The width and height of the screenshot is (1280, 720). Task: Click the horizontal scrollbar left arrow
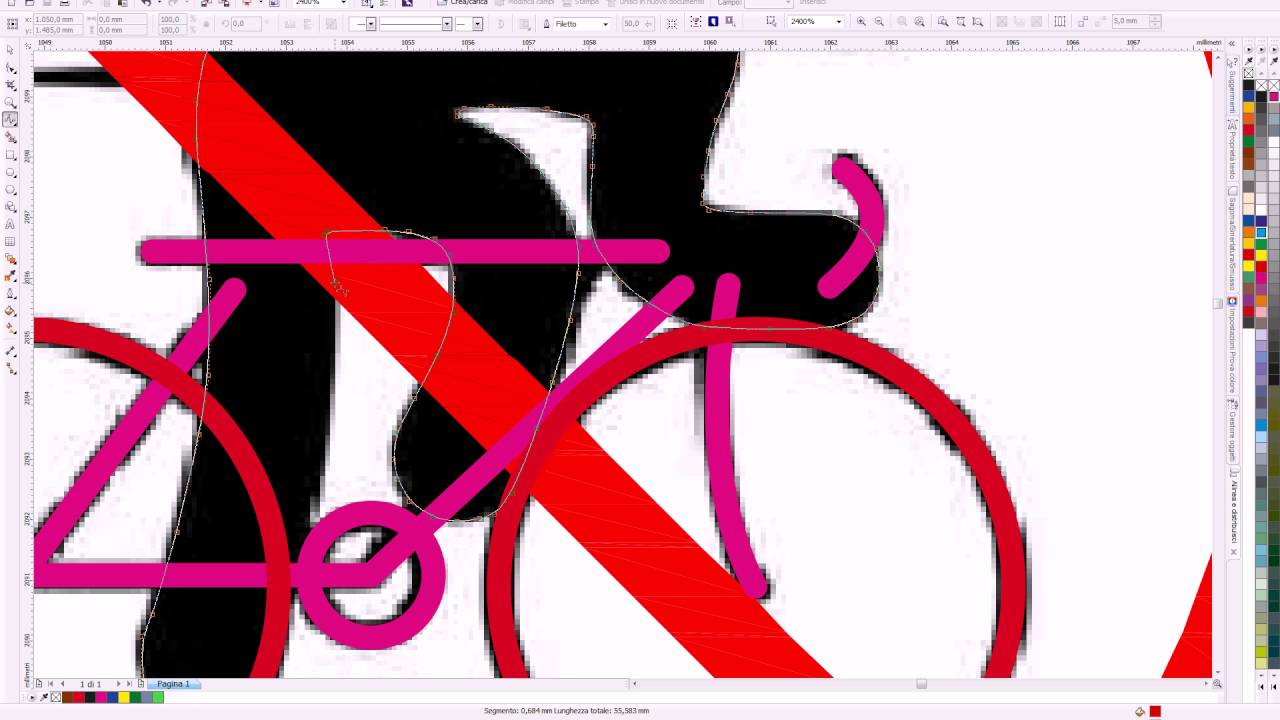635,684
